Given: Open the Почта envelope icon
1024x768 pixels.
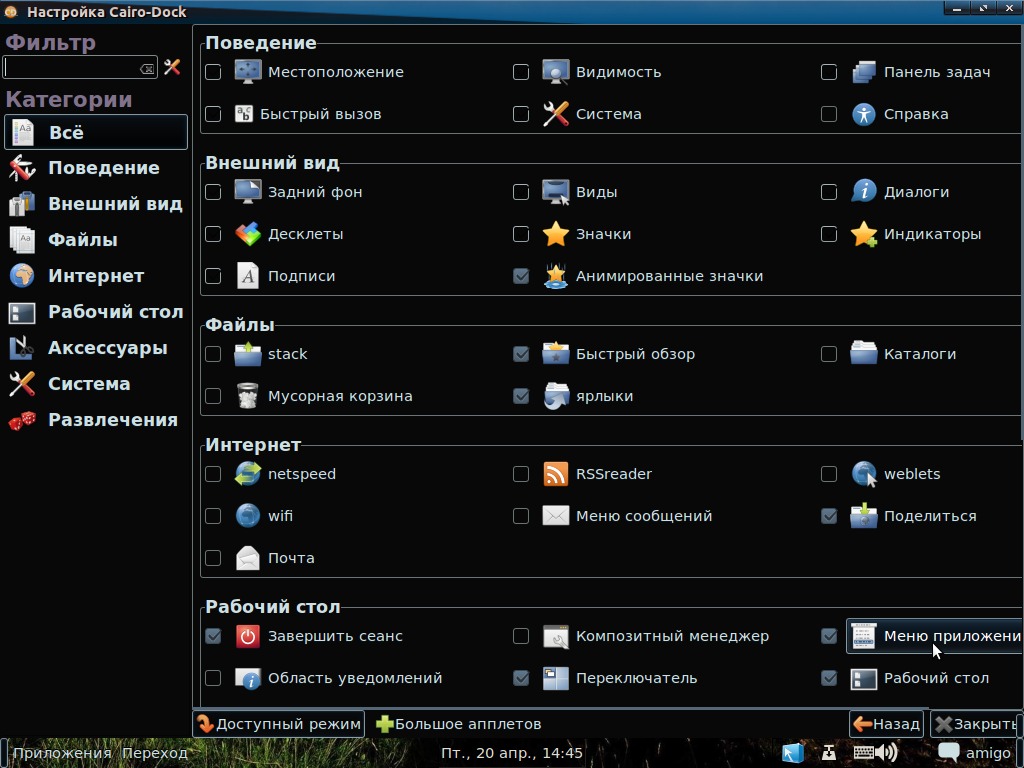Looking at the screenshot, I should (x=248, y=558).
